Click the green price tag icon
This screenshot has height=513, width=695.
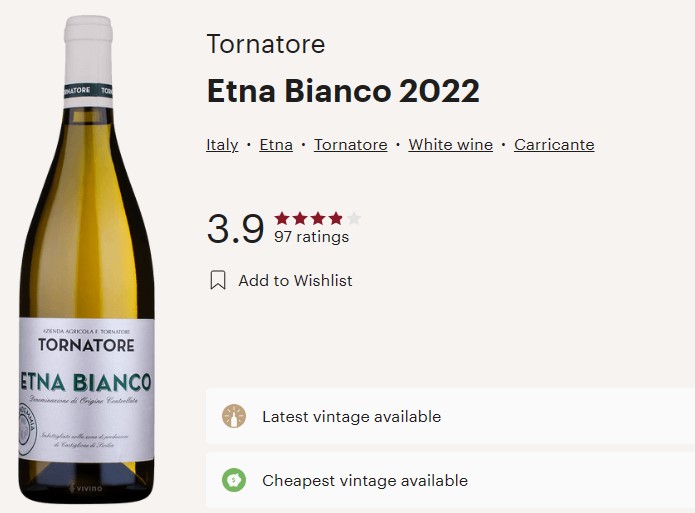click(x=234, y=480)
